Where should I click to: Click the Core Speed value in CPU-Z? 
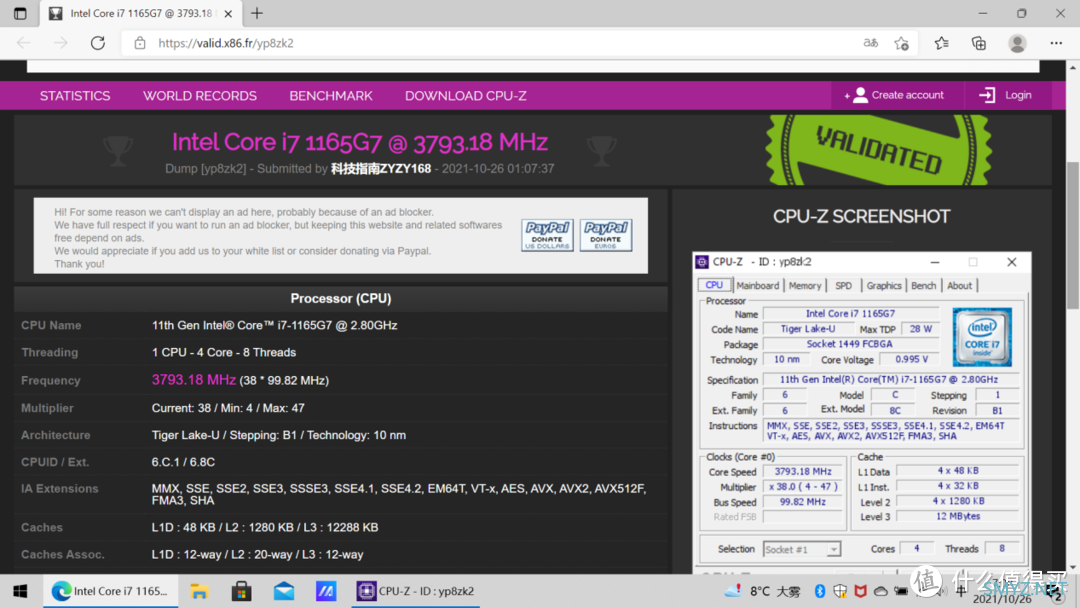click(x=802, y=472)
